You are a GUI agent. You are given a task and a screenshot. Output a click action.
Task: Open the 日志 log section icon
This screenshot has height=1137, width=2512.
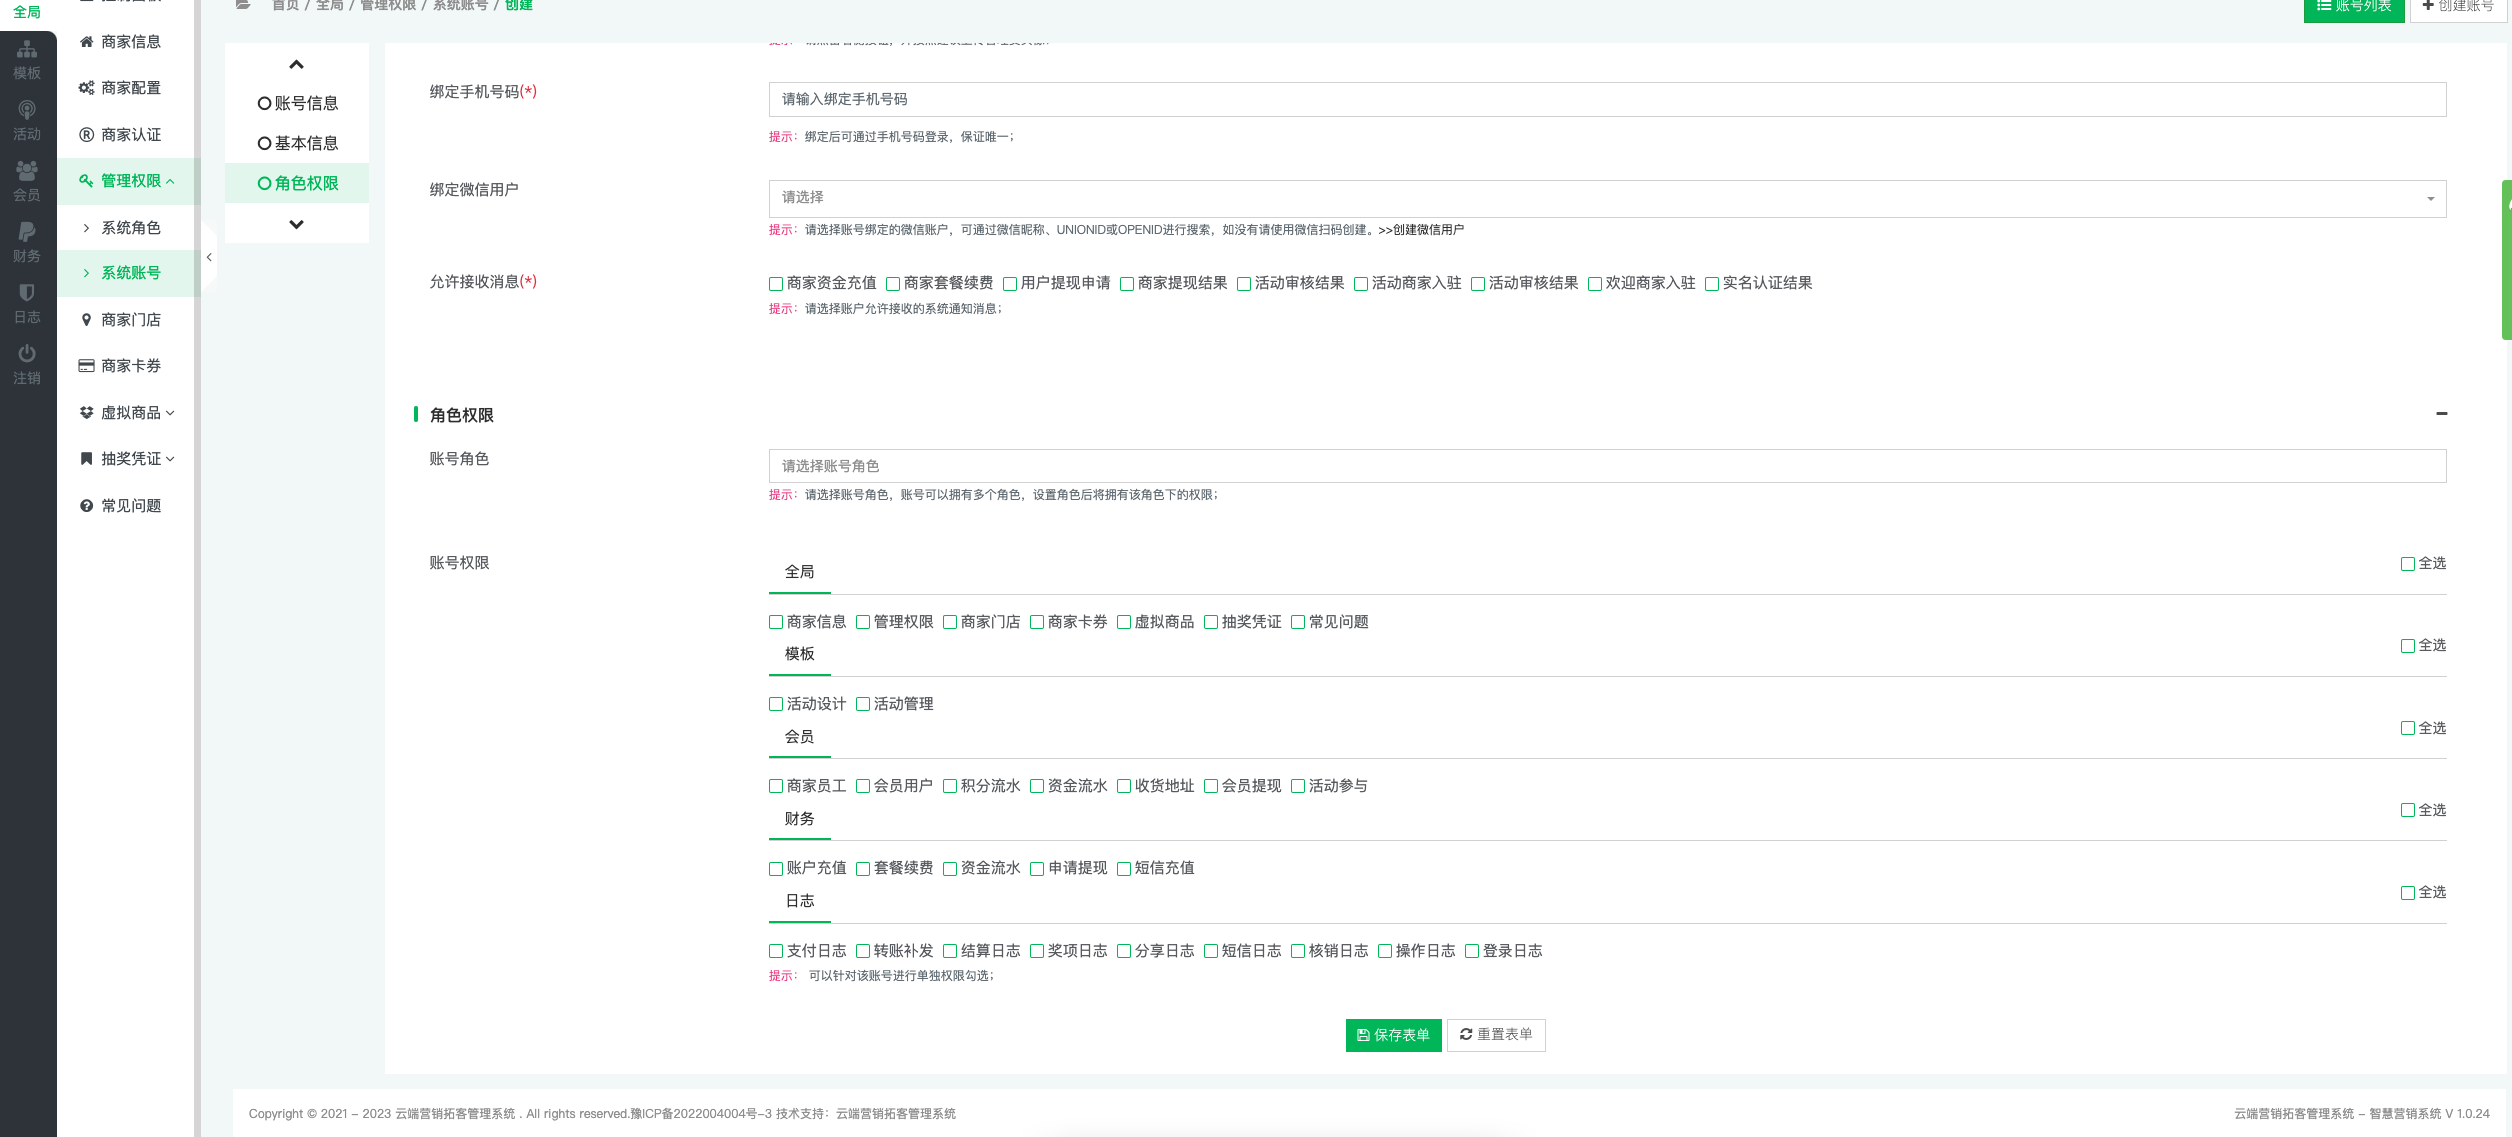click(27, 293)
